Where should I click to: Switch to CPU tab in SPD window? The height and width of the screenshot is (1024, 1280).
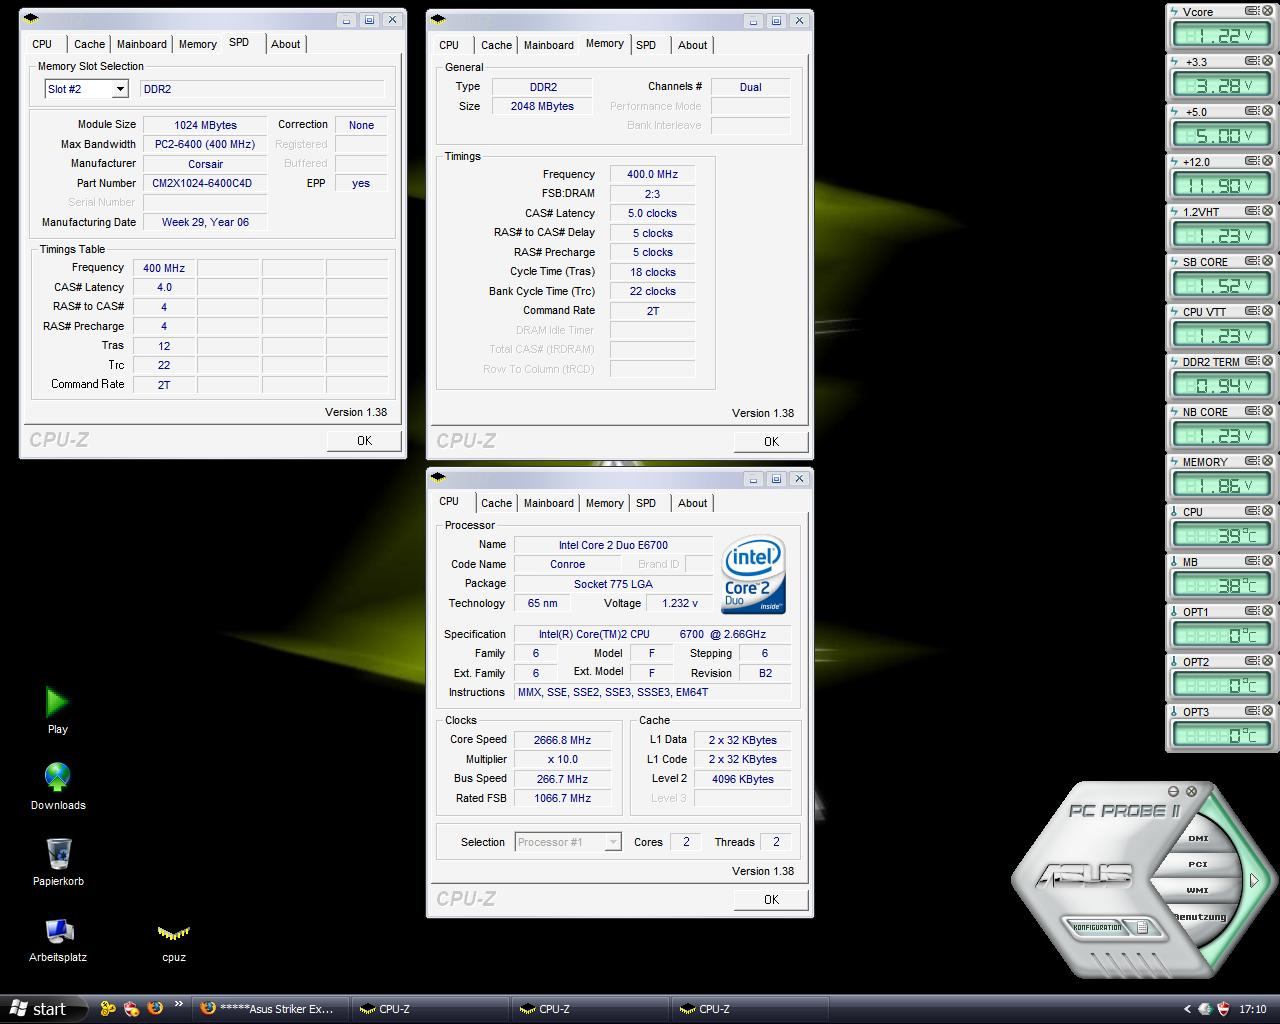pyautogui.click(x=42, y=44)
